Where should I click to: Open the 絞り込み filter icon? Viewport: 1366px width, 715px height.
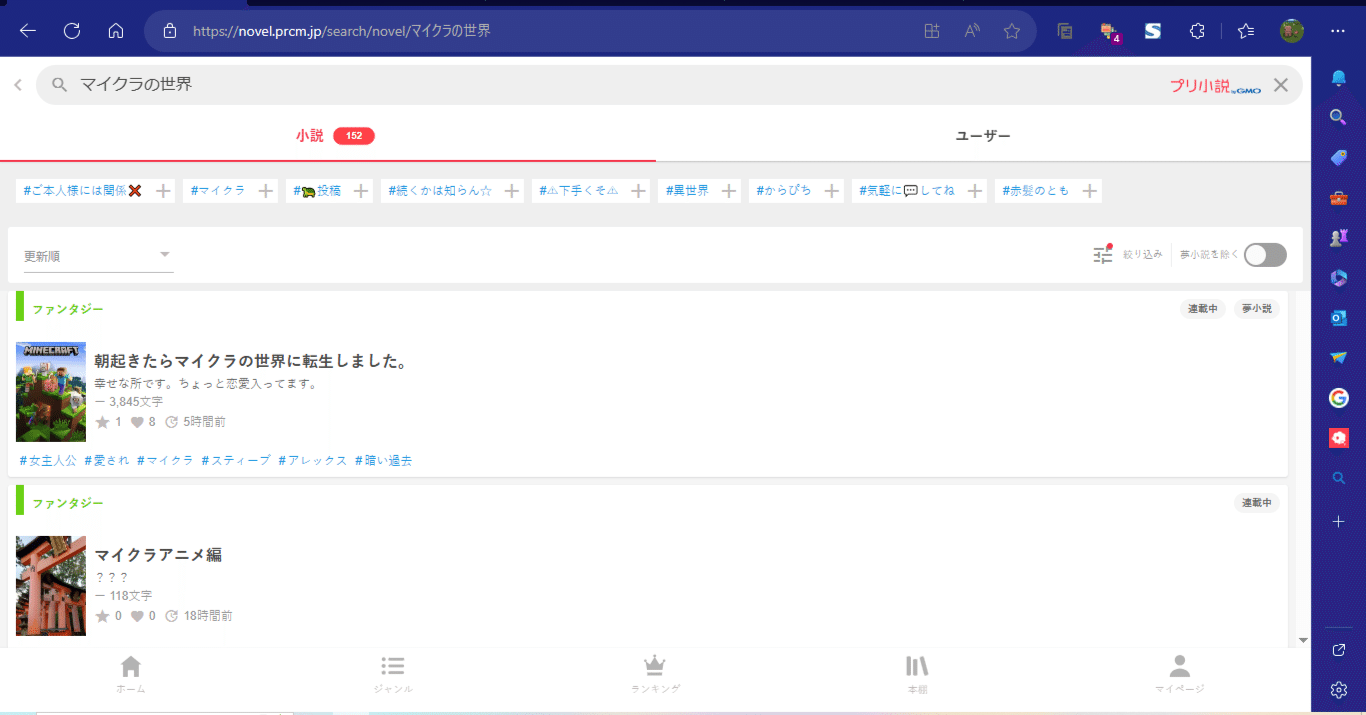pos(1102,254)
